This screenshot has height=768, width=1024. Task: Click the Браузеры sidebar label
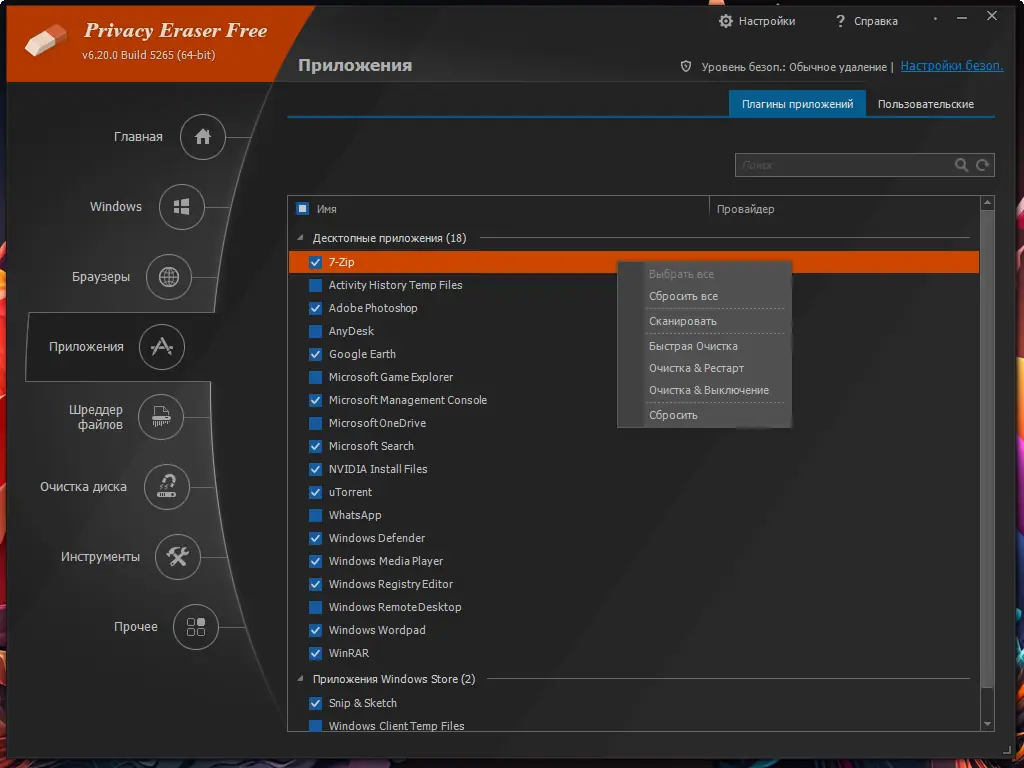[x=101, y=277]
